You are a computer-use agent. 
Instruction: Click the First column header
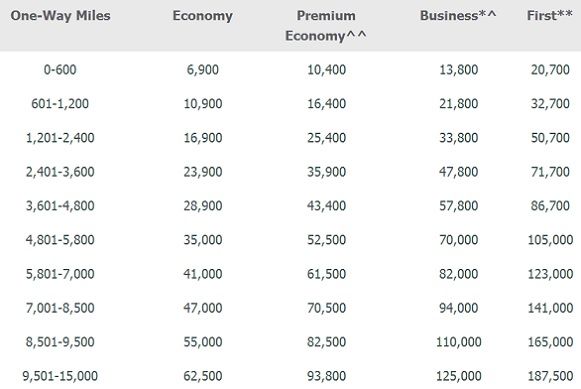550,16
